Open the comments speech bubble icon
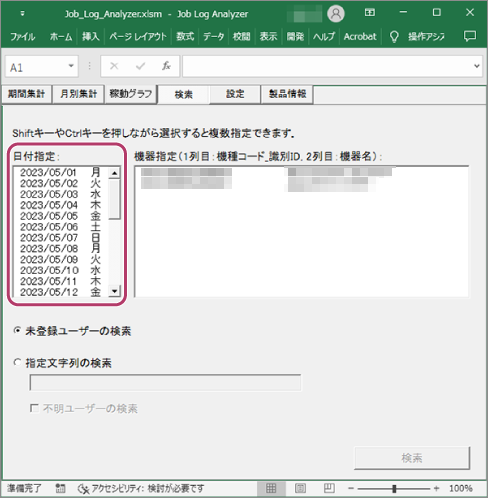This screenshot has width=488, height=498. [x=470, y=36]
